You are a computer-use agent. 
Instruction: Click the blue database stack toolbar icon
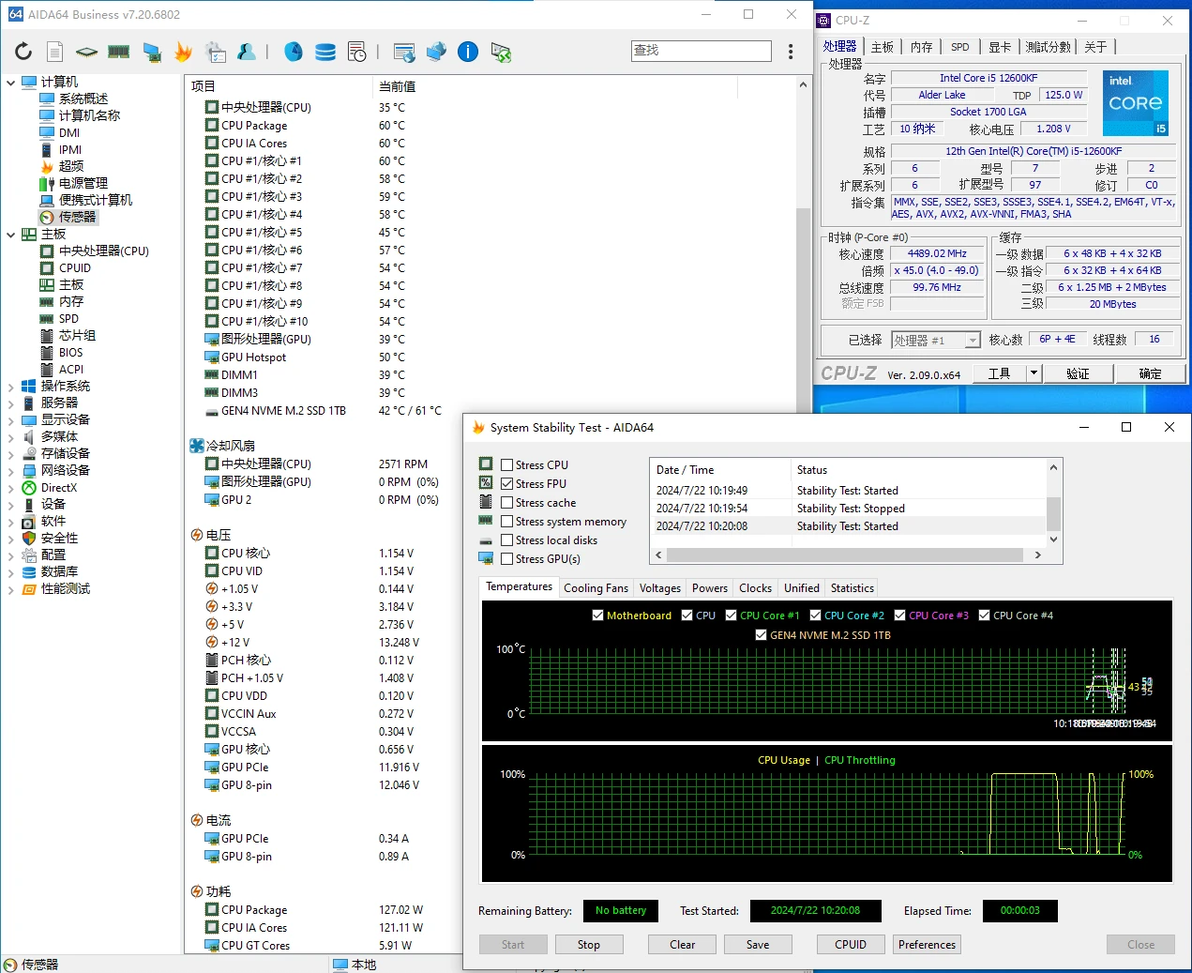tap(325, 52)
